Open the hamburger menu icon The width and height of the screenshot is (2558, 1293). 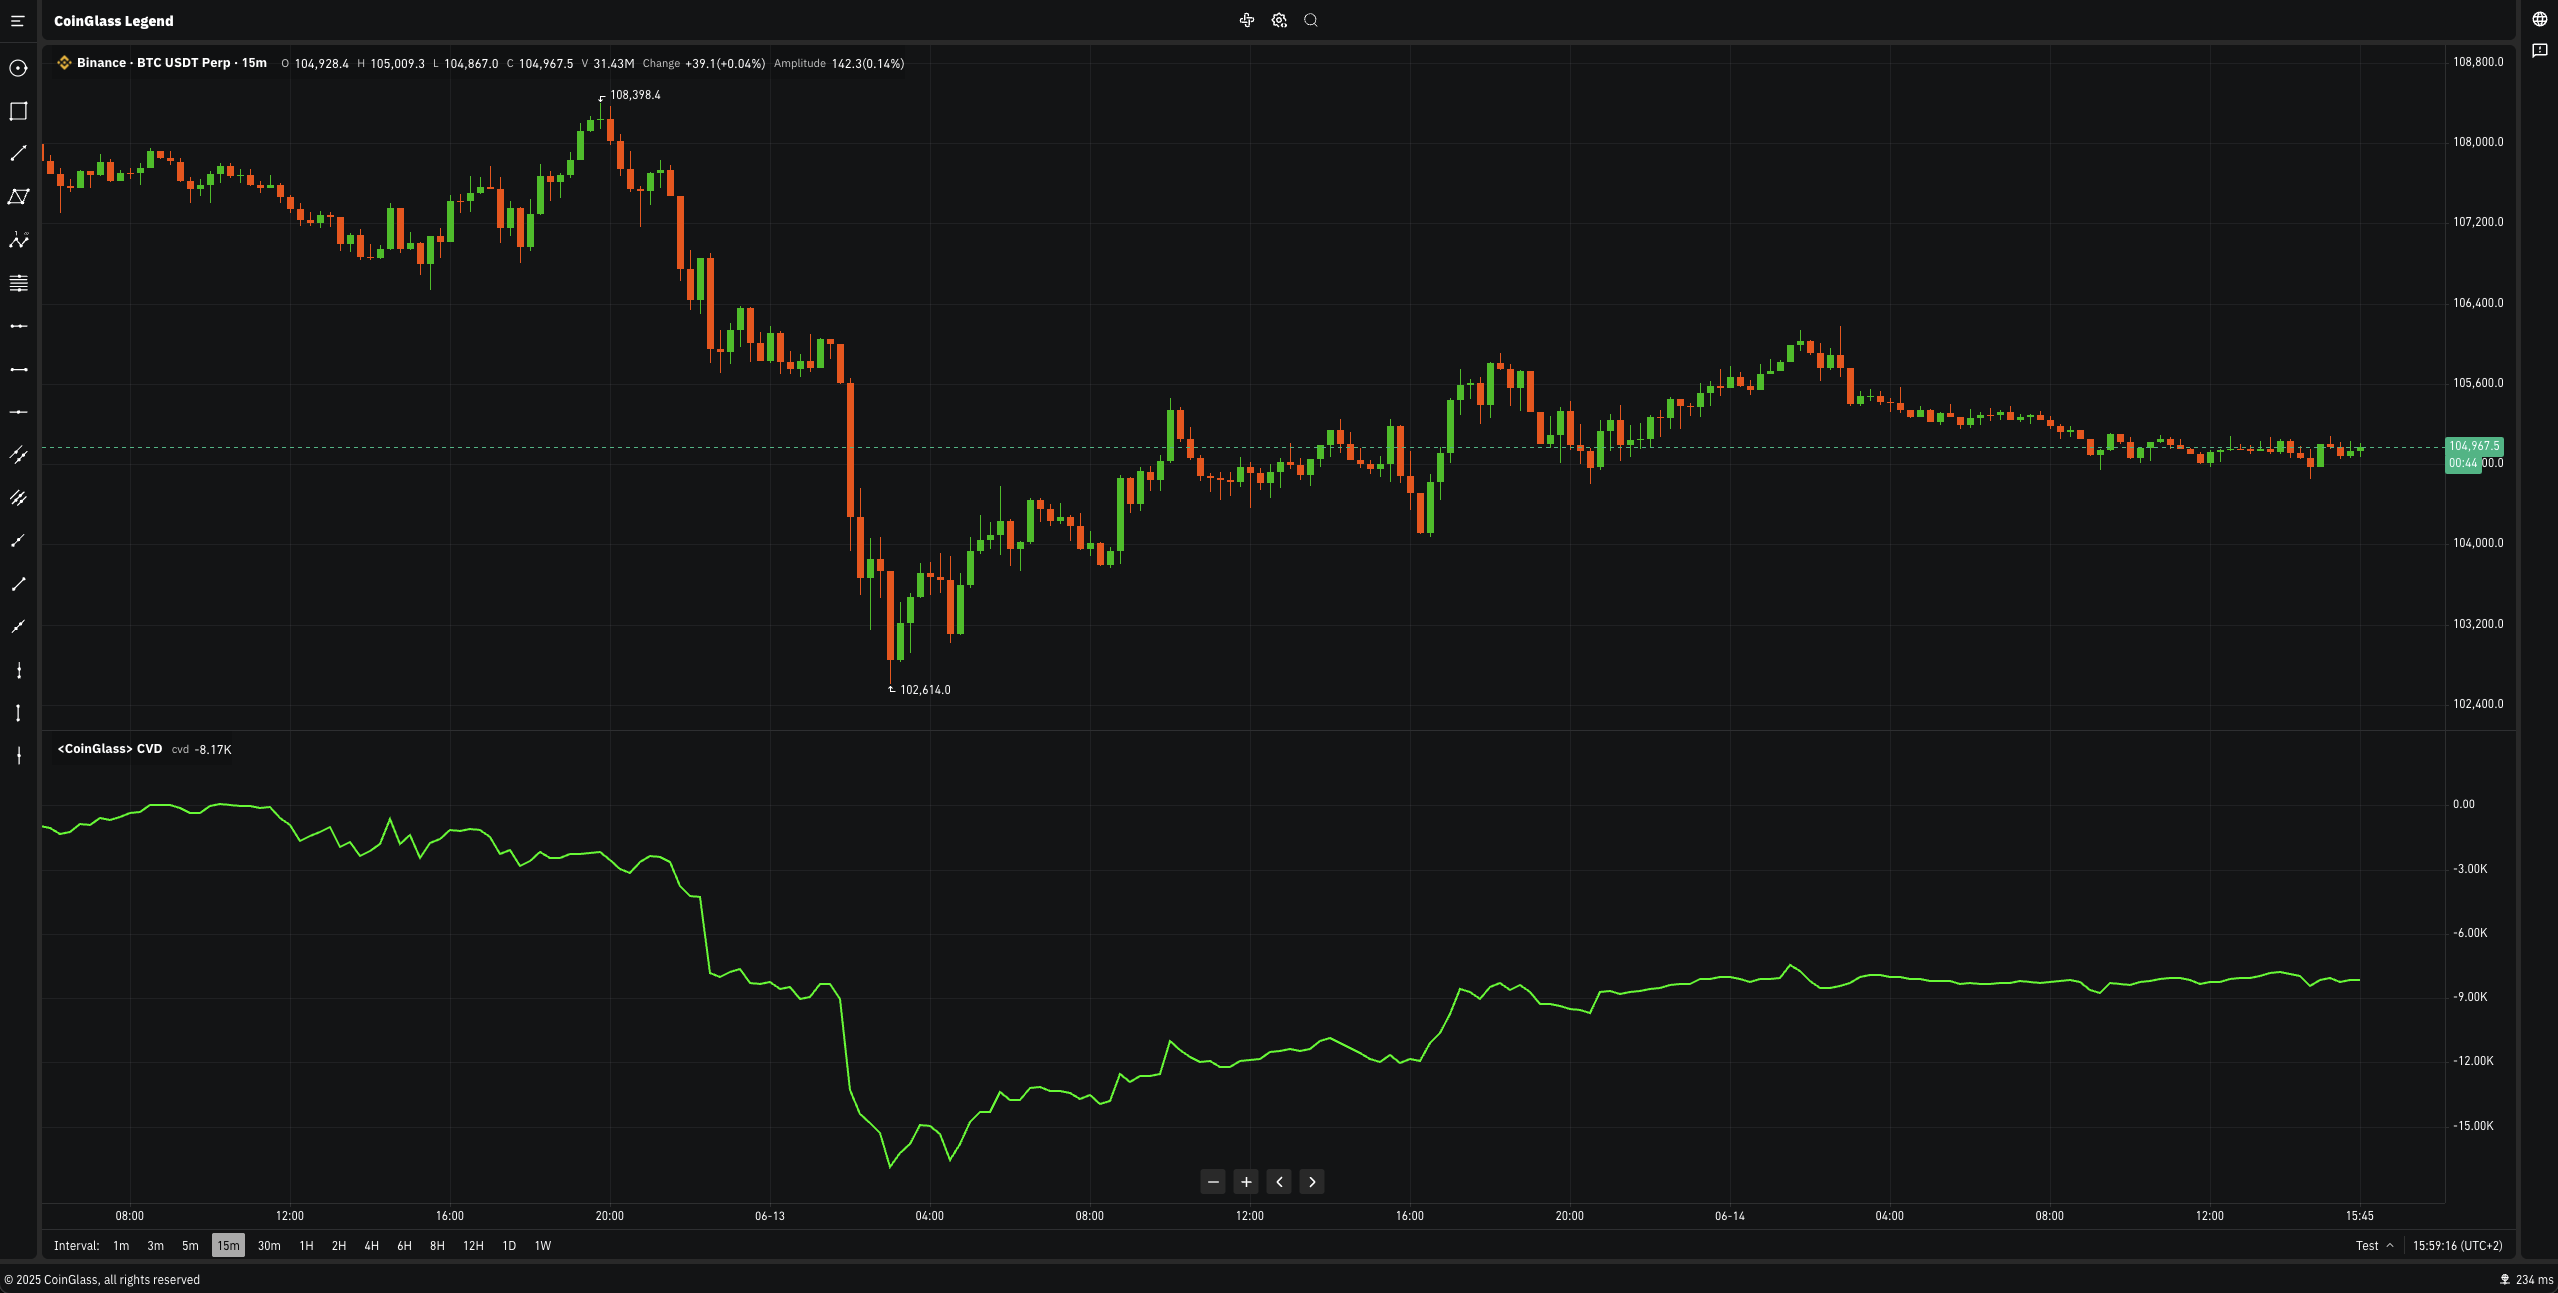tap(17, 21)
